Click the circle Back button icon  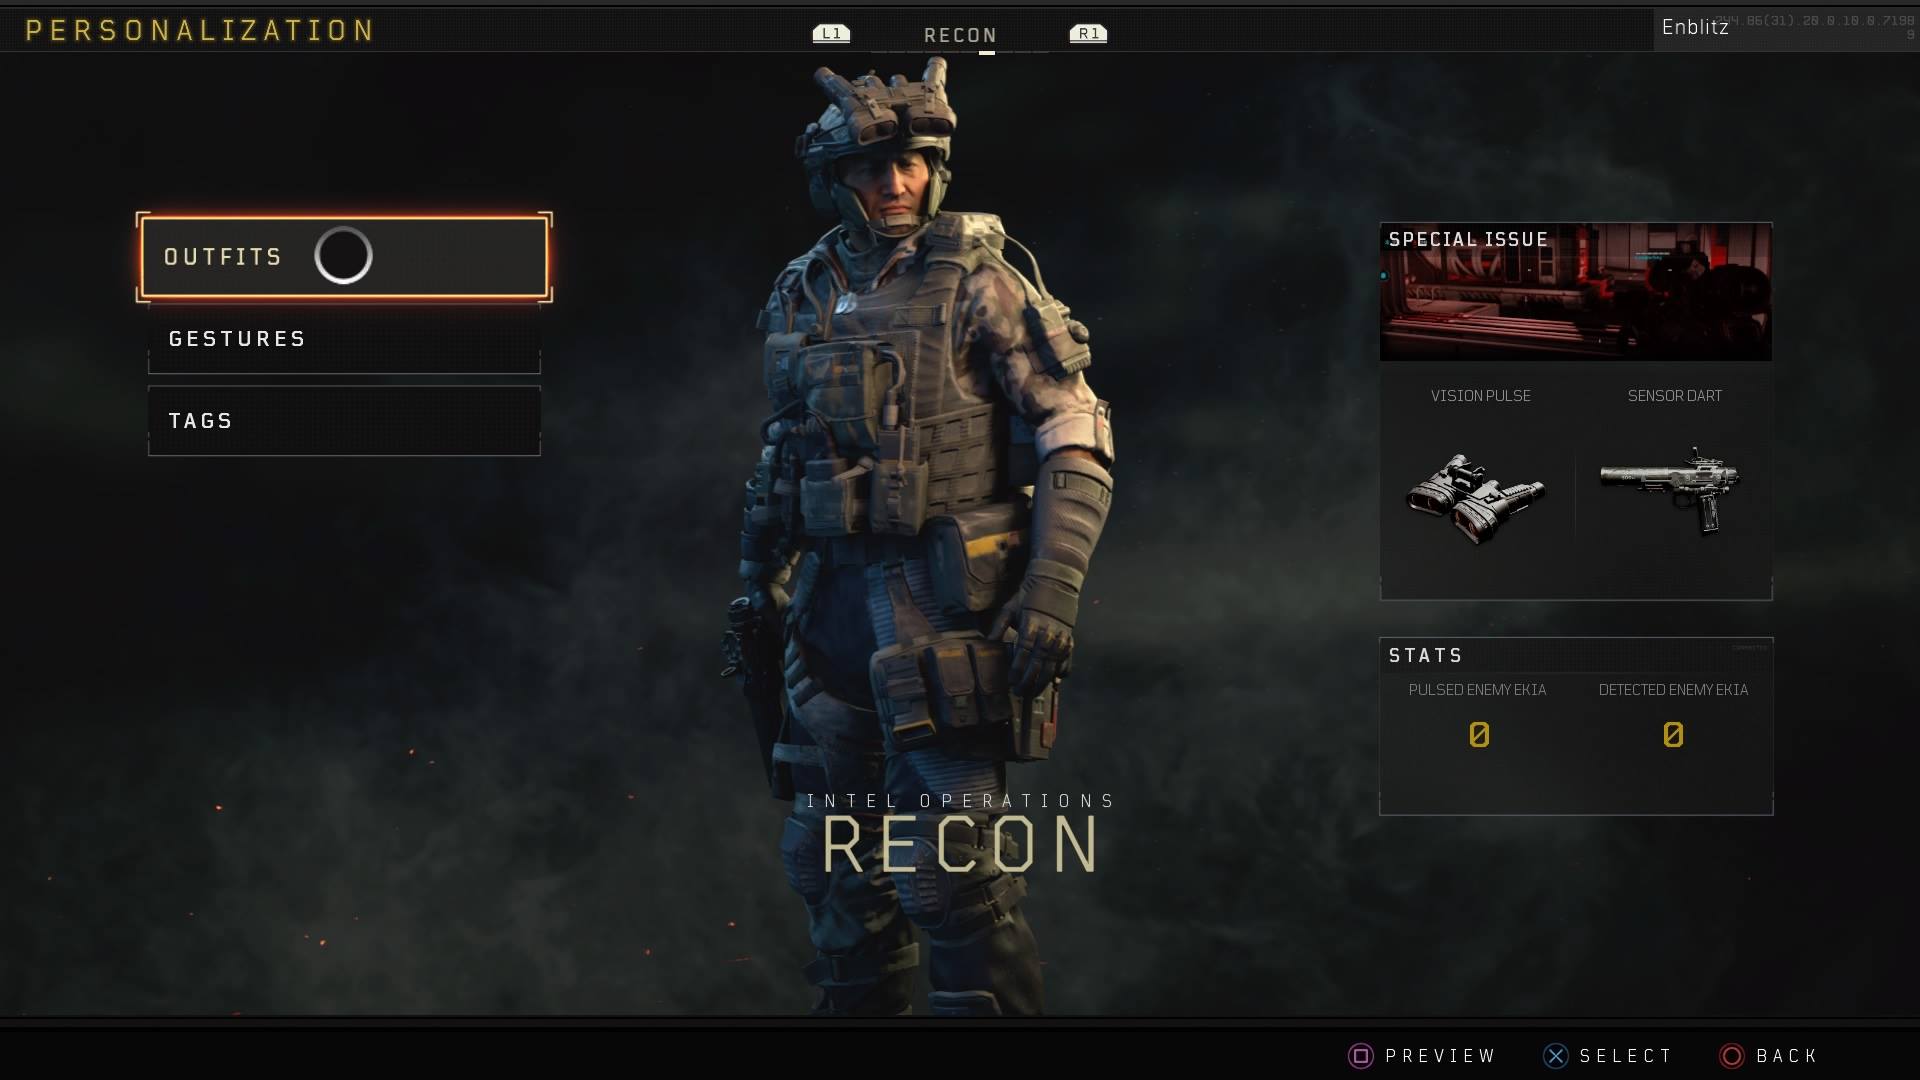click(1732, 1056)
